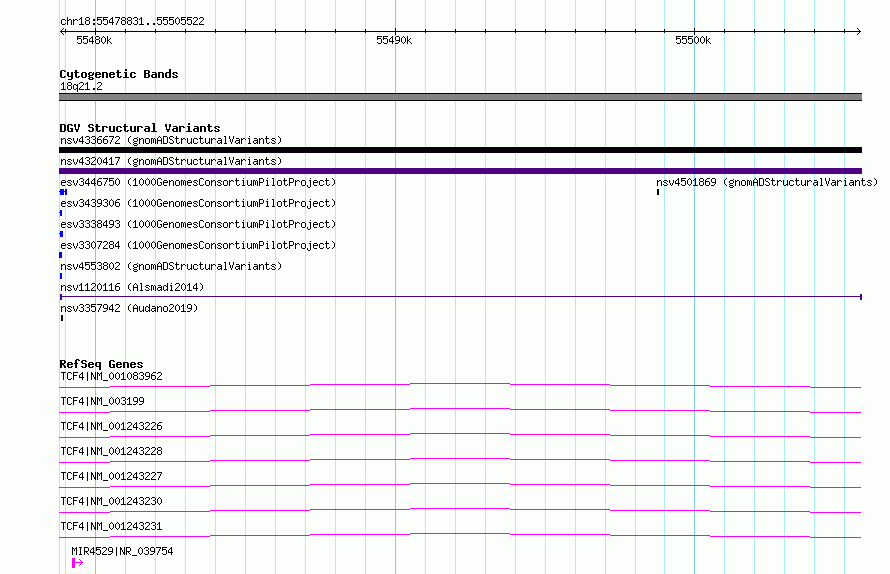The width and height of the screenshot is (890, 574).
Task: Click the TCF4|NM_001243227 transcript label
Action: coord(111,476)
